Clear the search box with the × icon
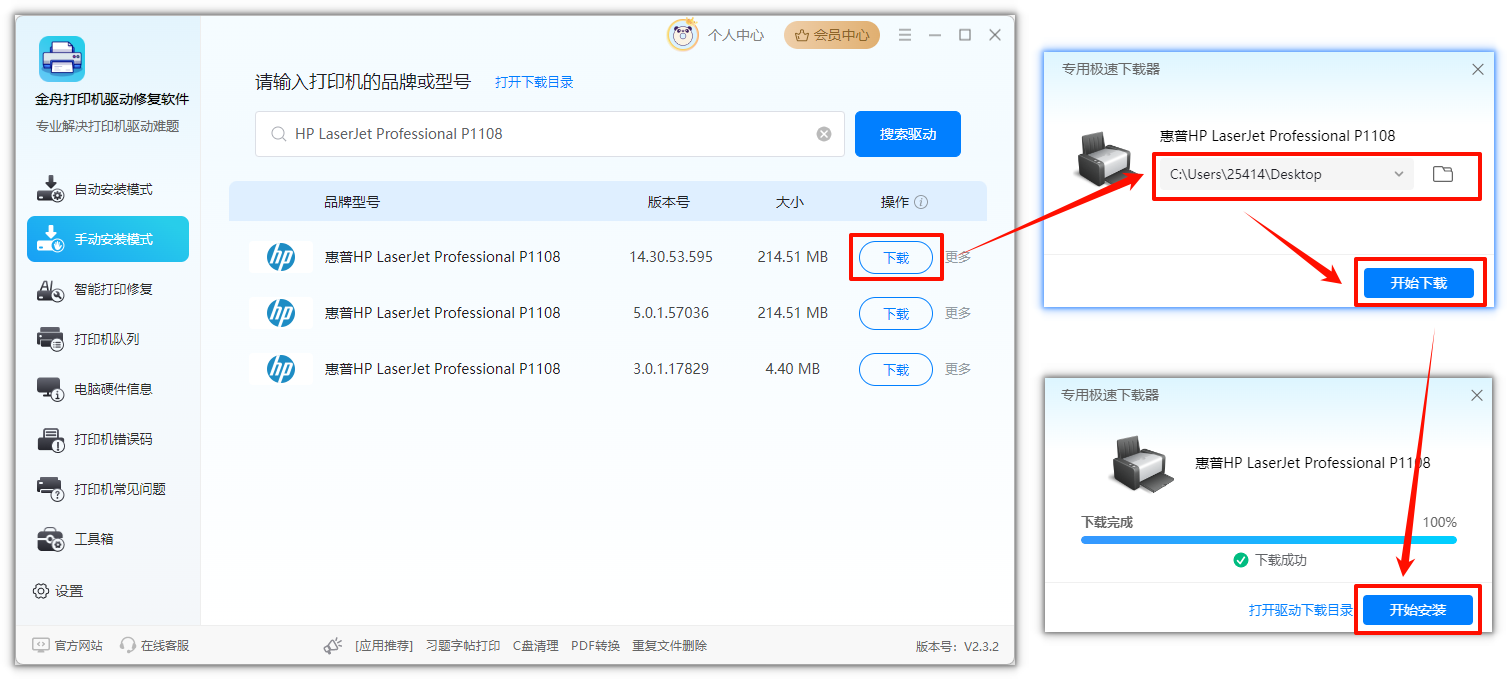The image size is (1507, 680). (x=823, y=133)
